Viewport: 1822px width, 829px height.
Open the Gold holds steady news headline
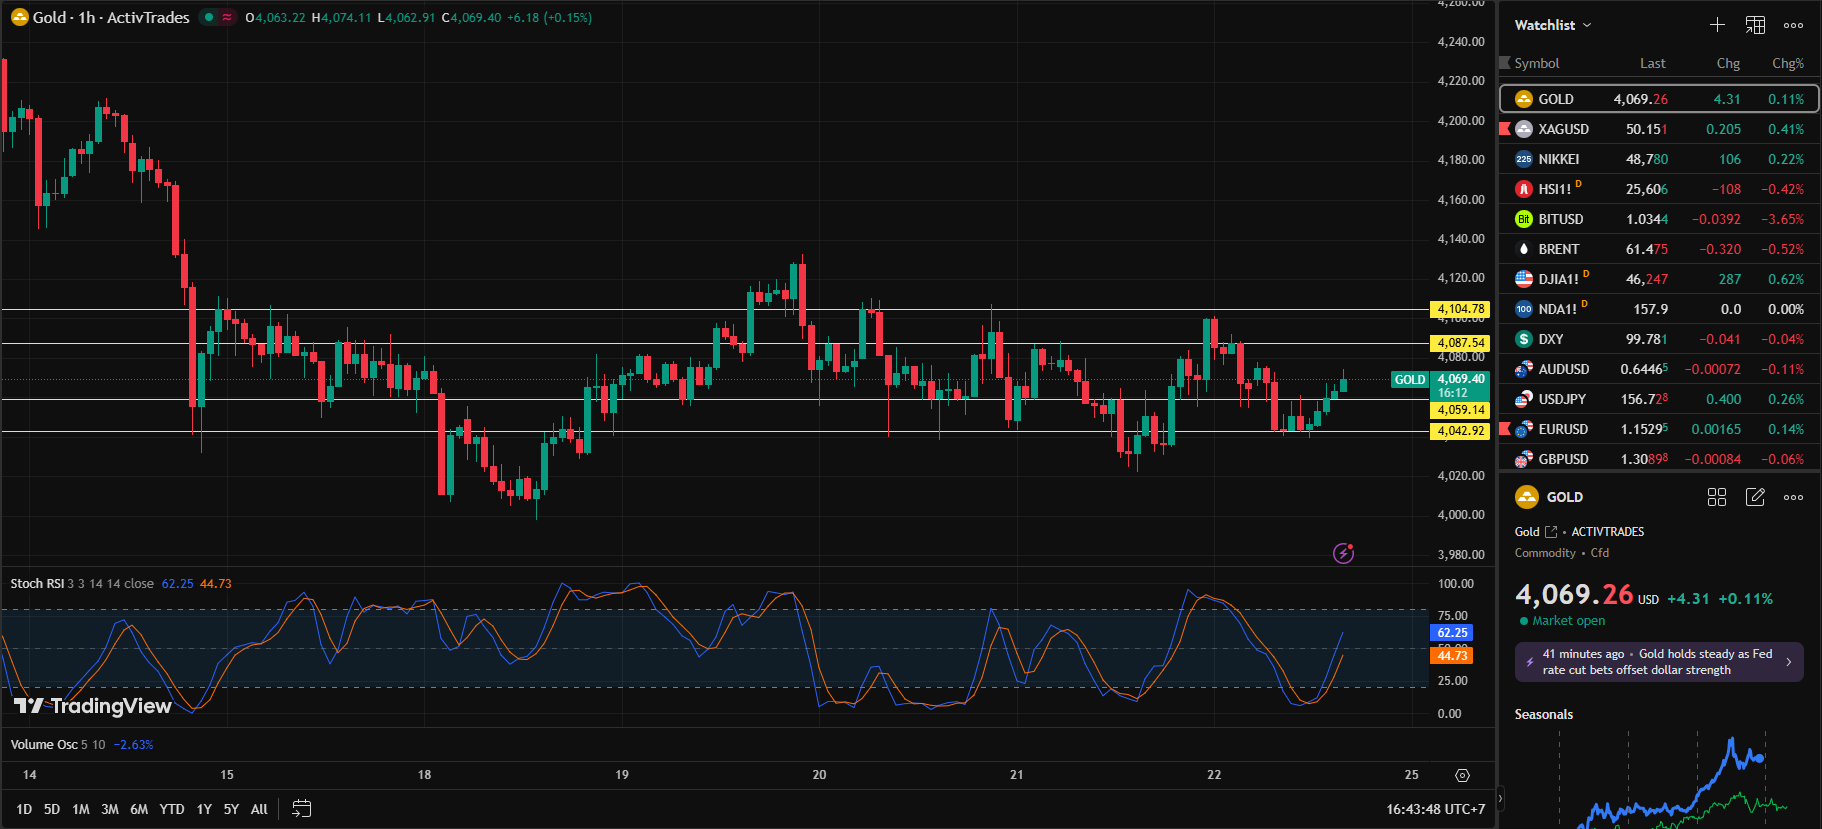(x=1658, y=662)
